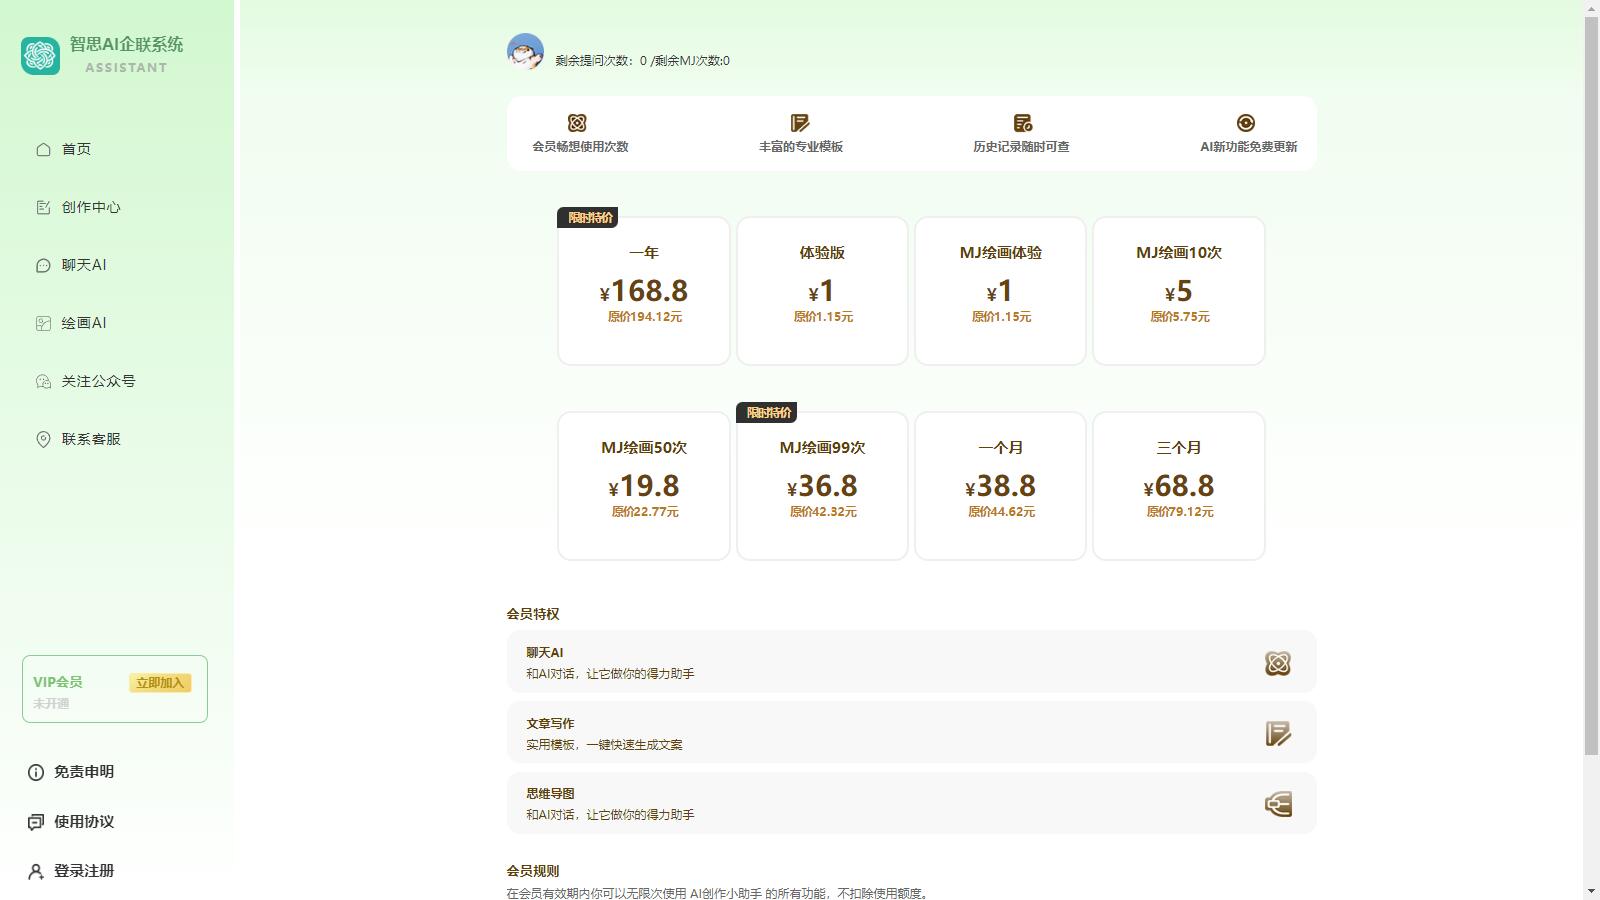
Task: Select the 一年 ¥168.8 membership plan
Action: (x=644, y=291)
